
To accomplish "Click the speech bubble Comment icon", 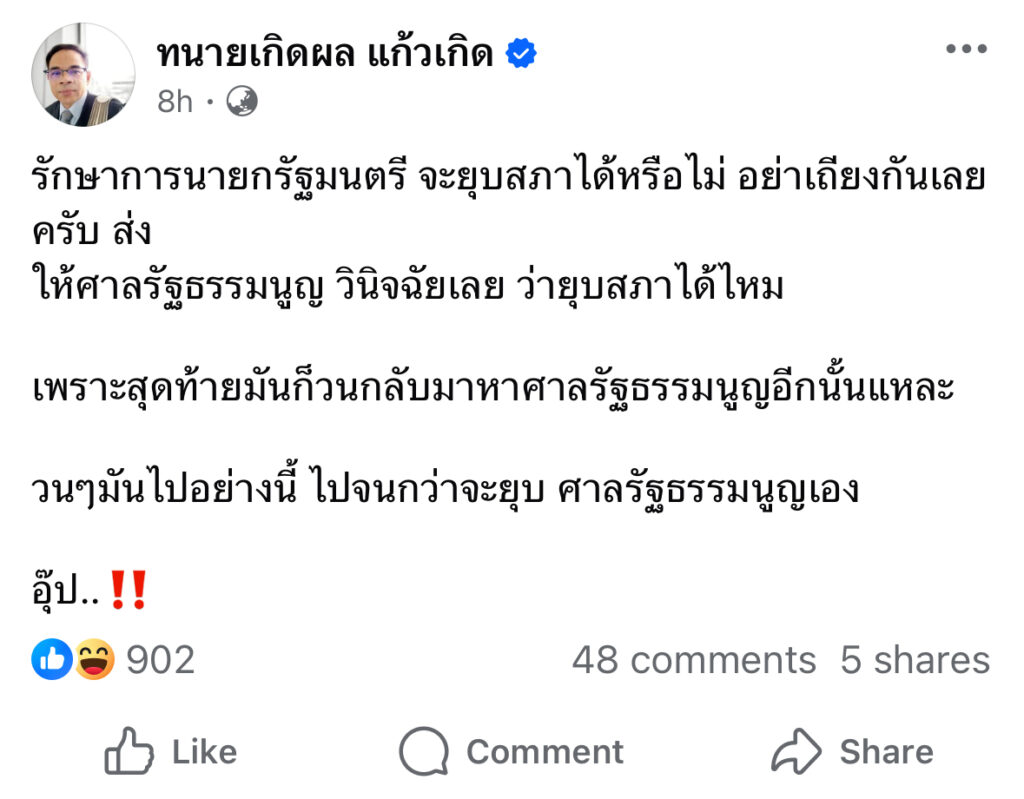I will (424, 751).
